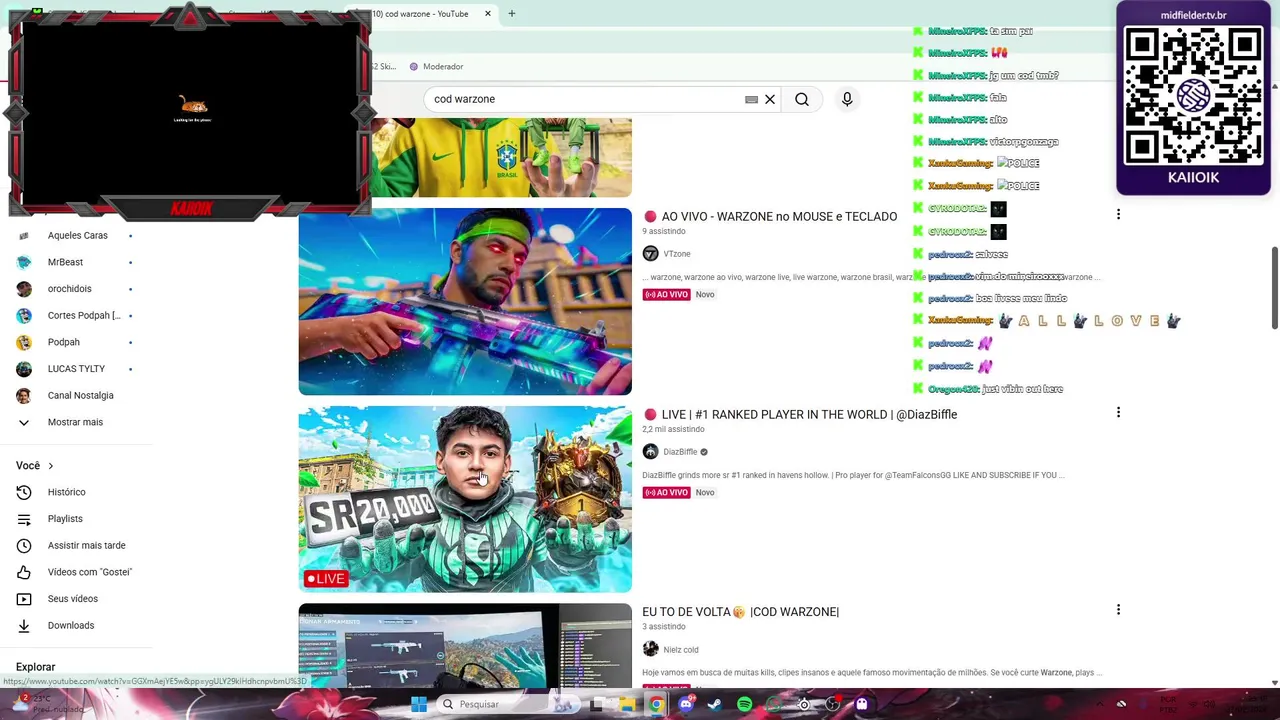Open OBS Studio from the taskbar
This screenshot has height=720, width=1280.
tap(832, 704)
